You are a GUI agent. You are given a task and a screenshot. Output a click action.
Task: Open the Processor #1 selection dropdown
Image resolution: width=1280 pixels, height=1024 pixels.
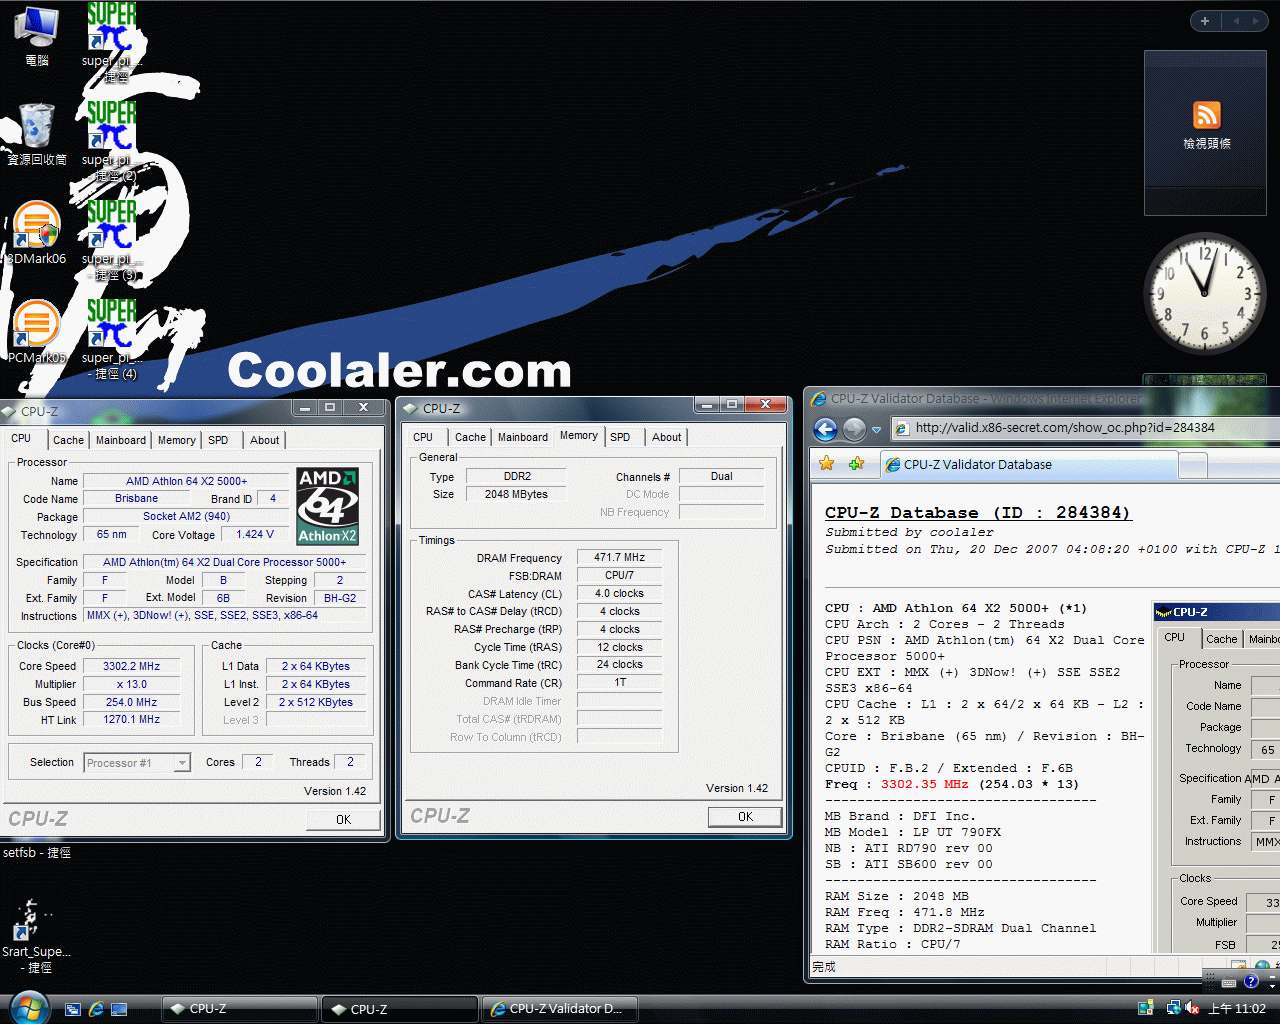pos(137,763)
